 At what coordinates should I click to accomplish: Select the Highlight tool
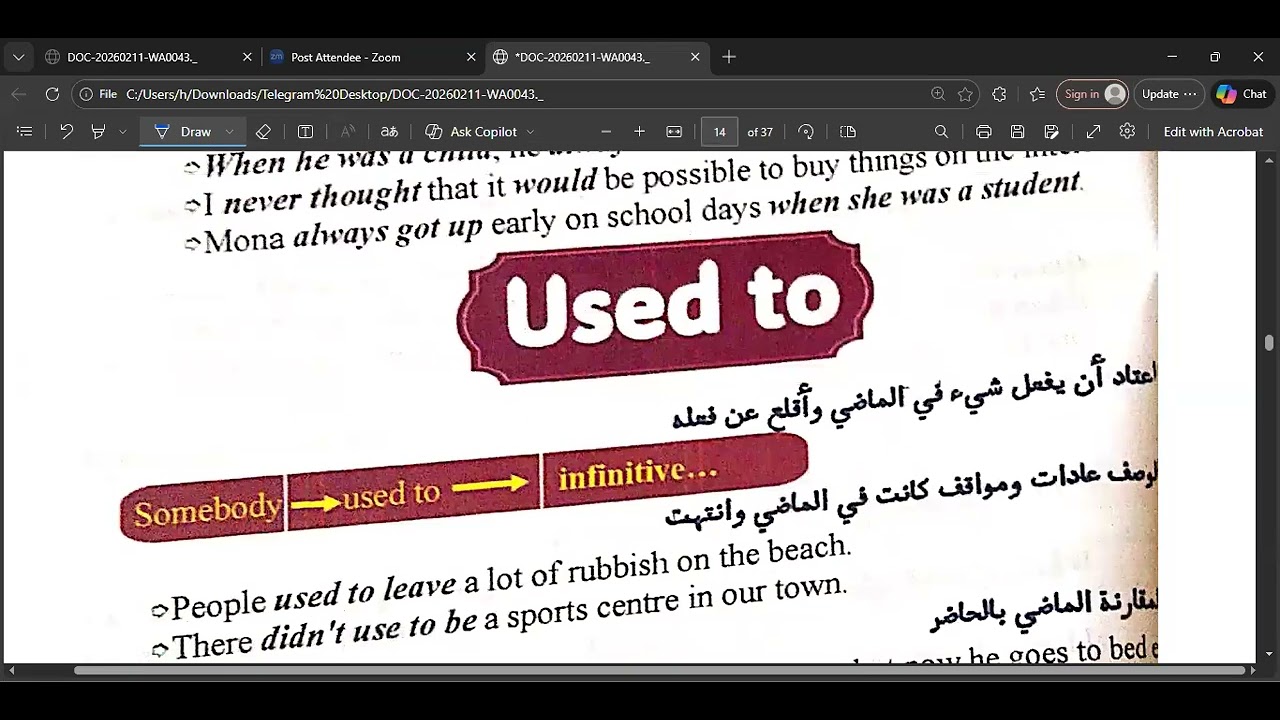(x=98, y=131)
